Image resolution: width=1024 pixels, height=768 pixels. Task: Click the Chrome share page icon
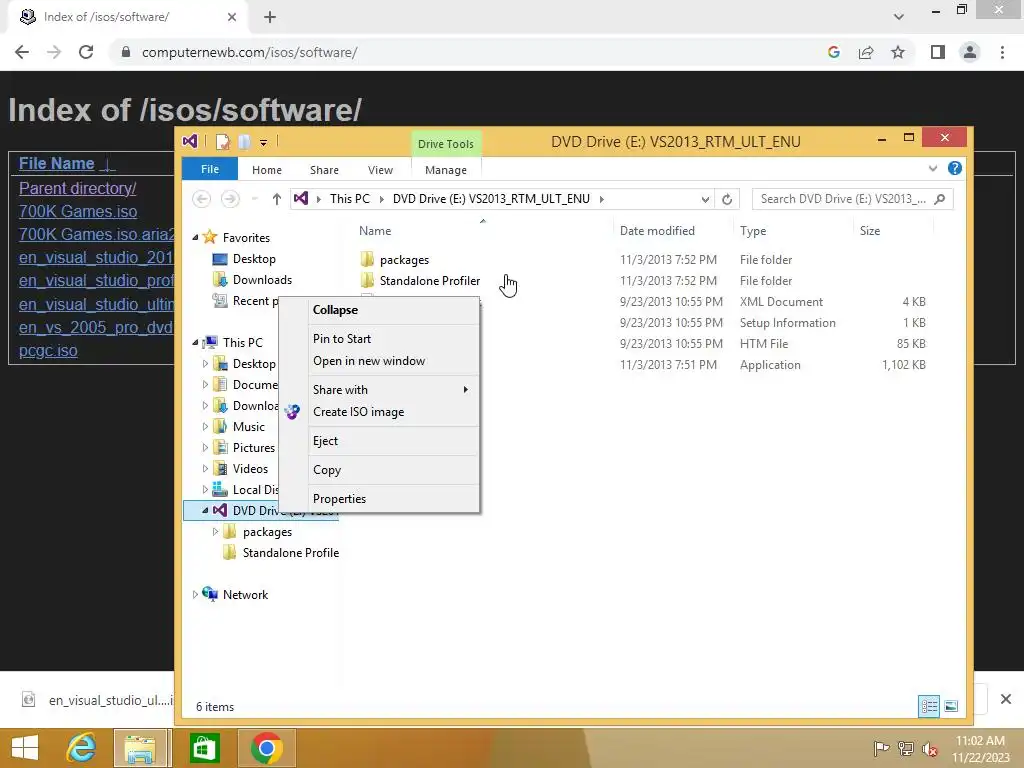[x=866, y=52]
